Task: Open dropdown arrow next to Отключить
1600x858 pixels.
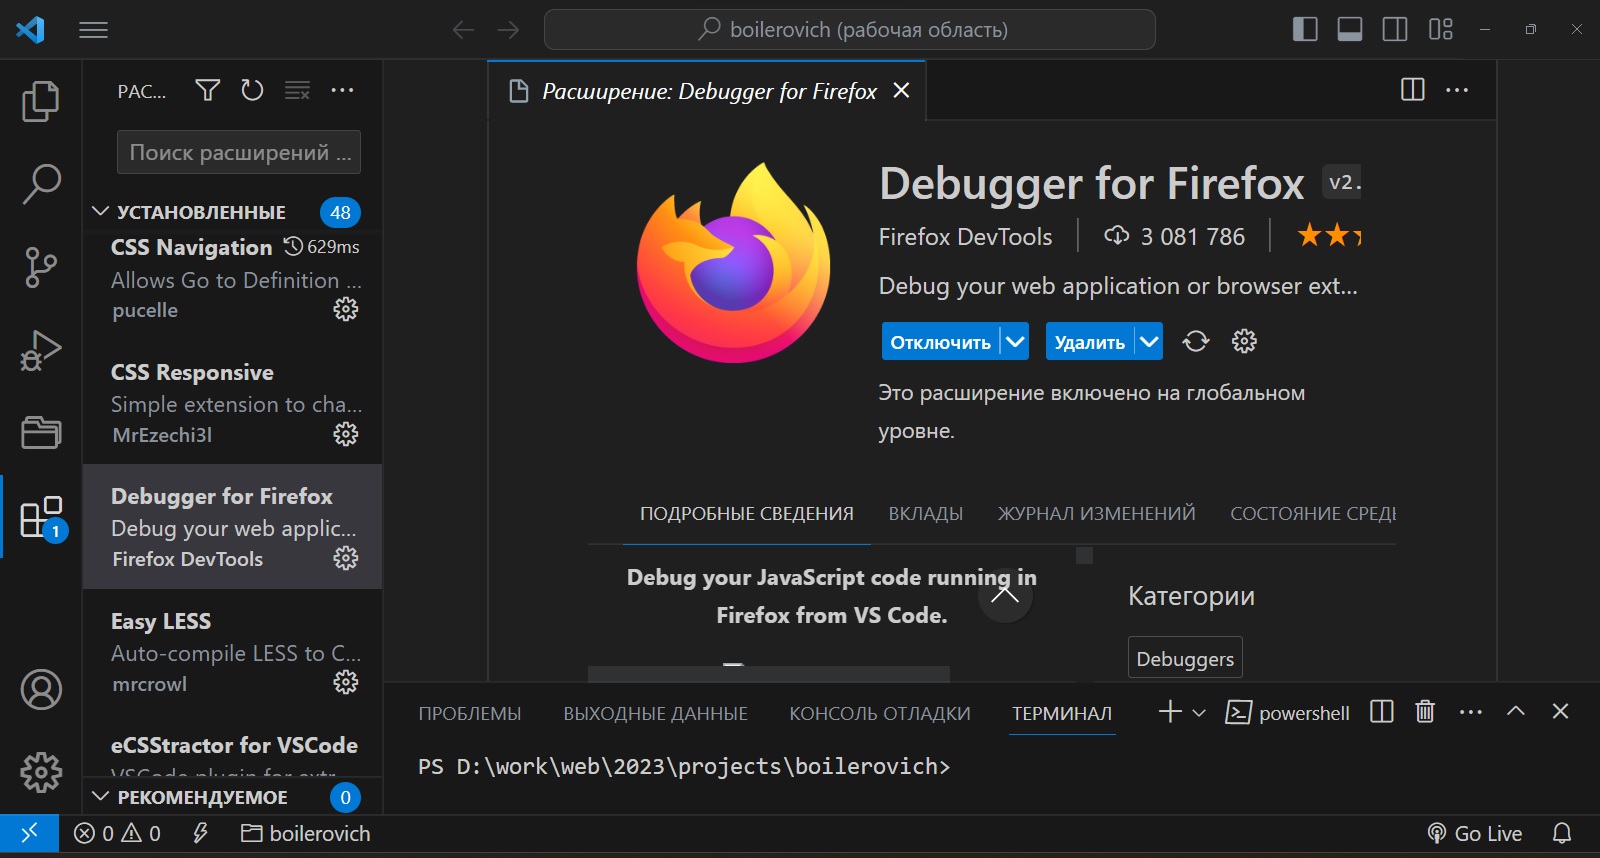Action: (1015, 342)
